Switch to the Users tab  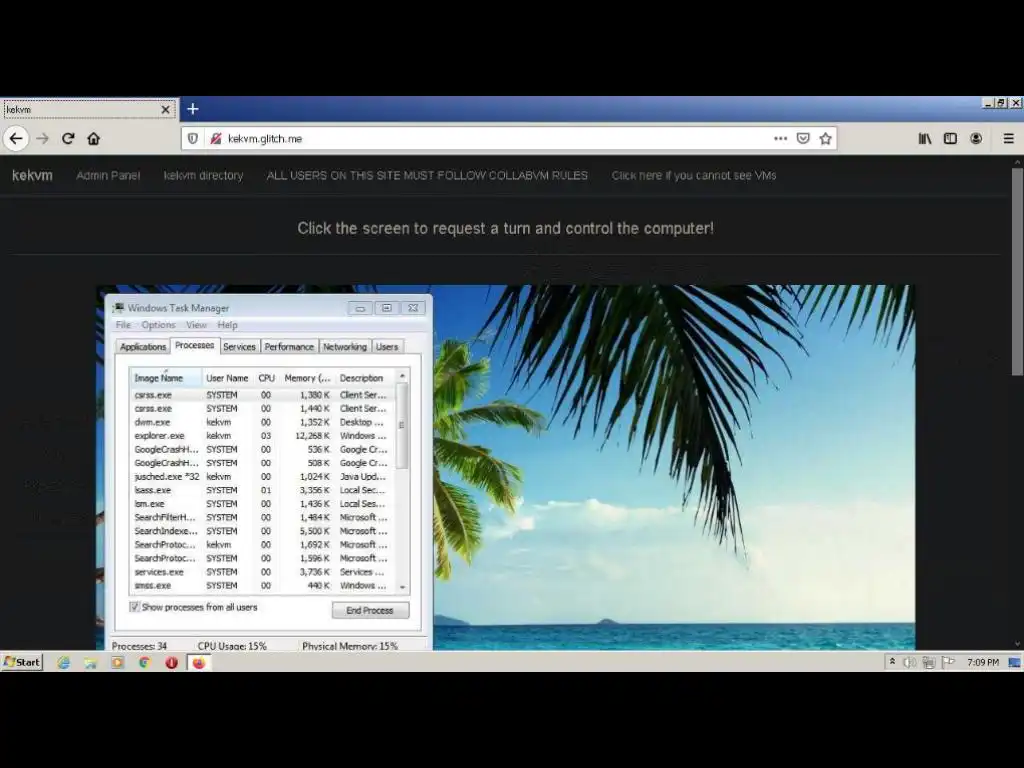(x=387, y=347)
